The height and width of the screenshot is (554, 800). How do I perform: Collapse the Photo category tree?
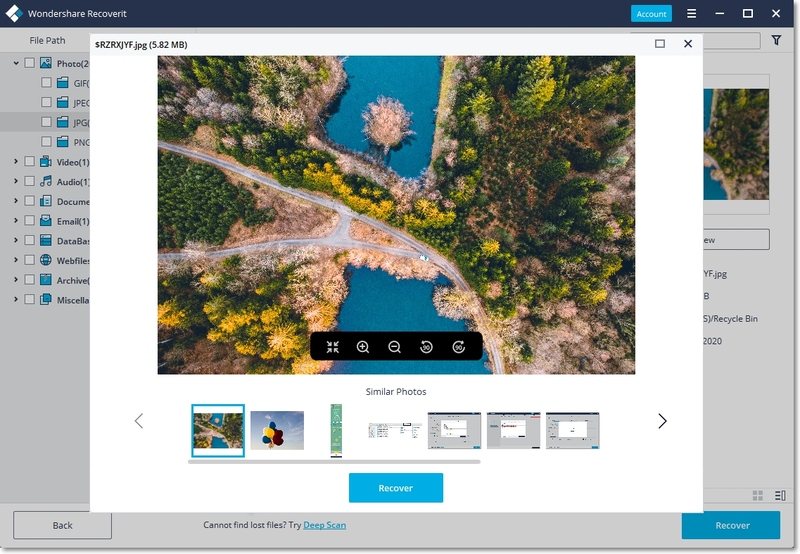point(16,63)
